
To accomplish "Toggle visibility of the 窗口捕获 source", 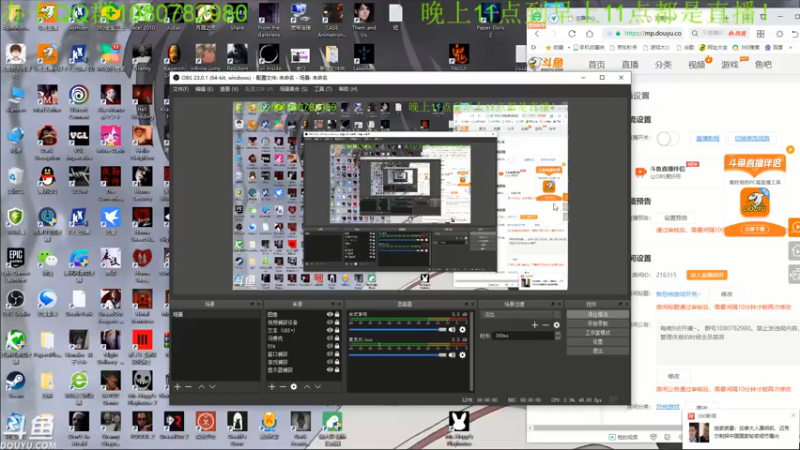I will 330,354.
